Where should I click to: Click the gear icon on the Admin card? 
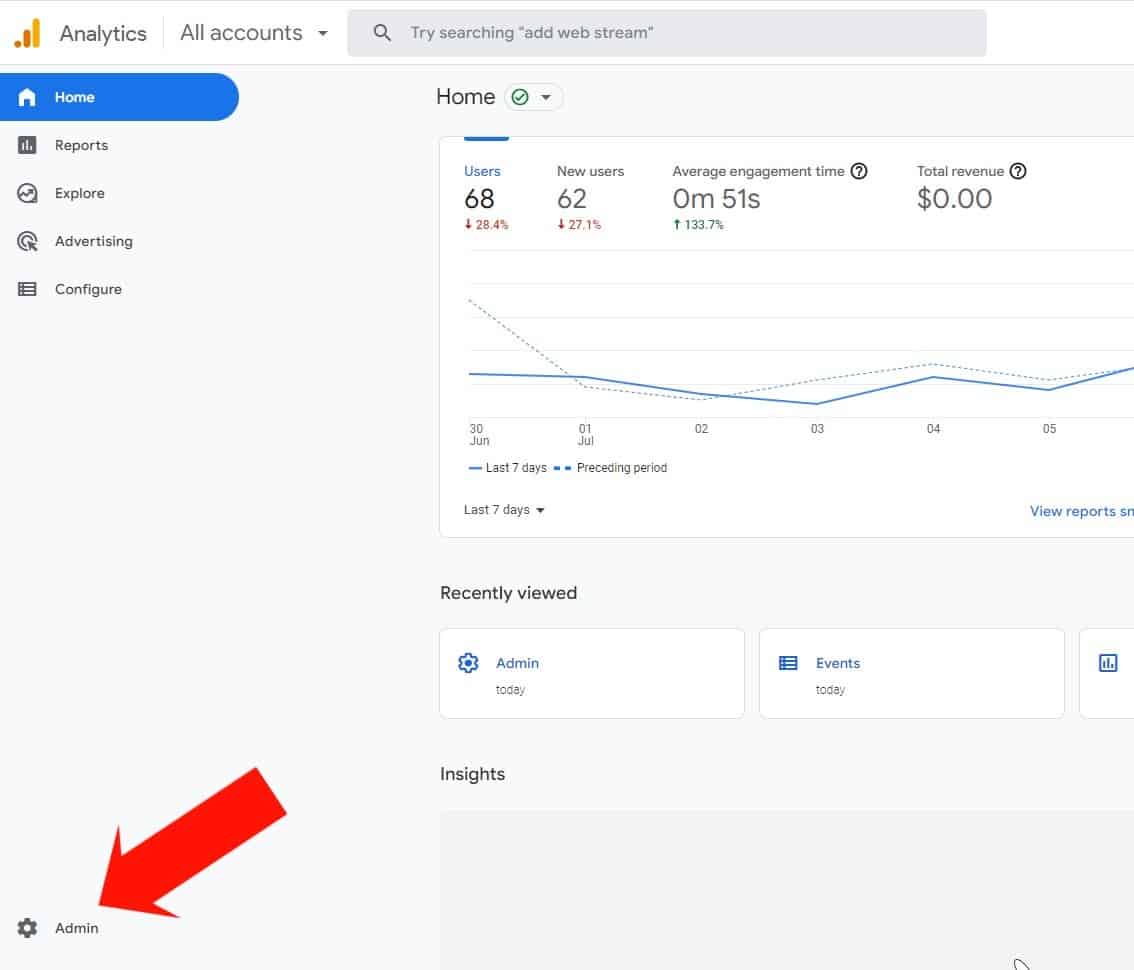[468, 663]
